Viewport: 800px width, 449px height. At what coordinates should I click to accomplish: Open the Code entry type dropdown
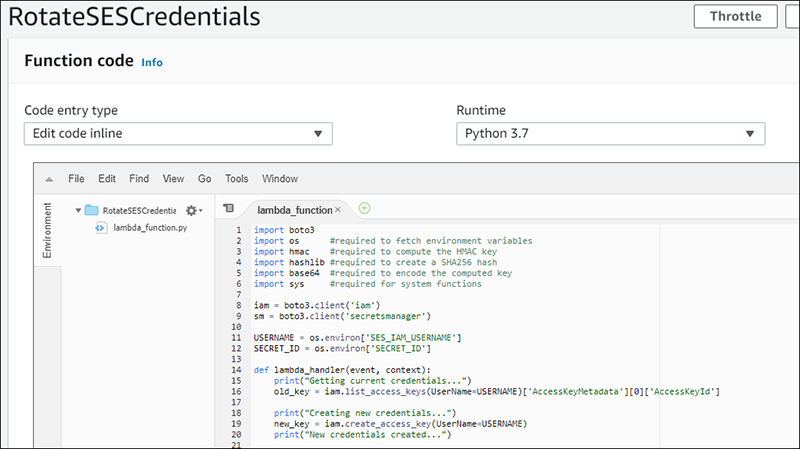point(178,134)
